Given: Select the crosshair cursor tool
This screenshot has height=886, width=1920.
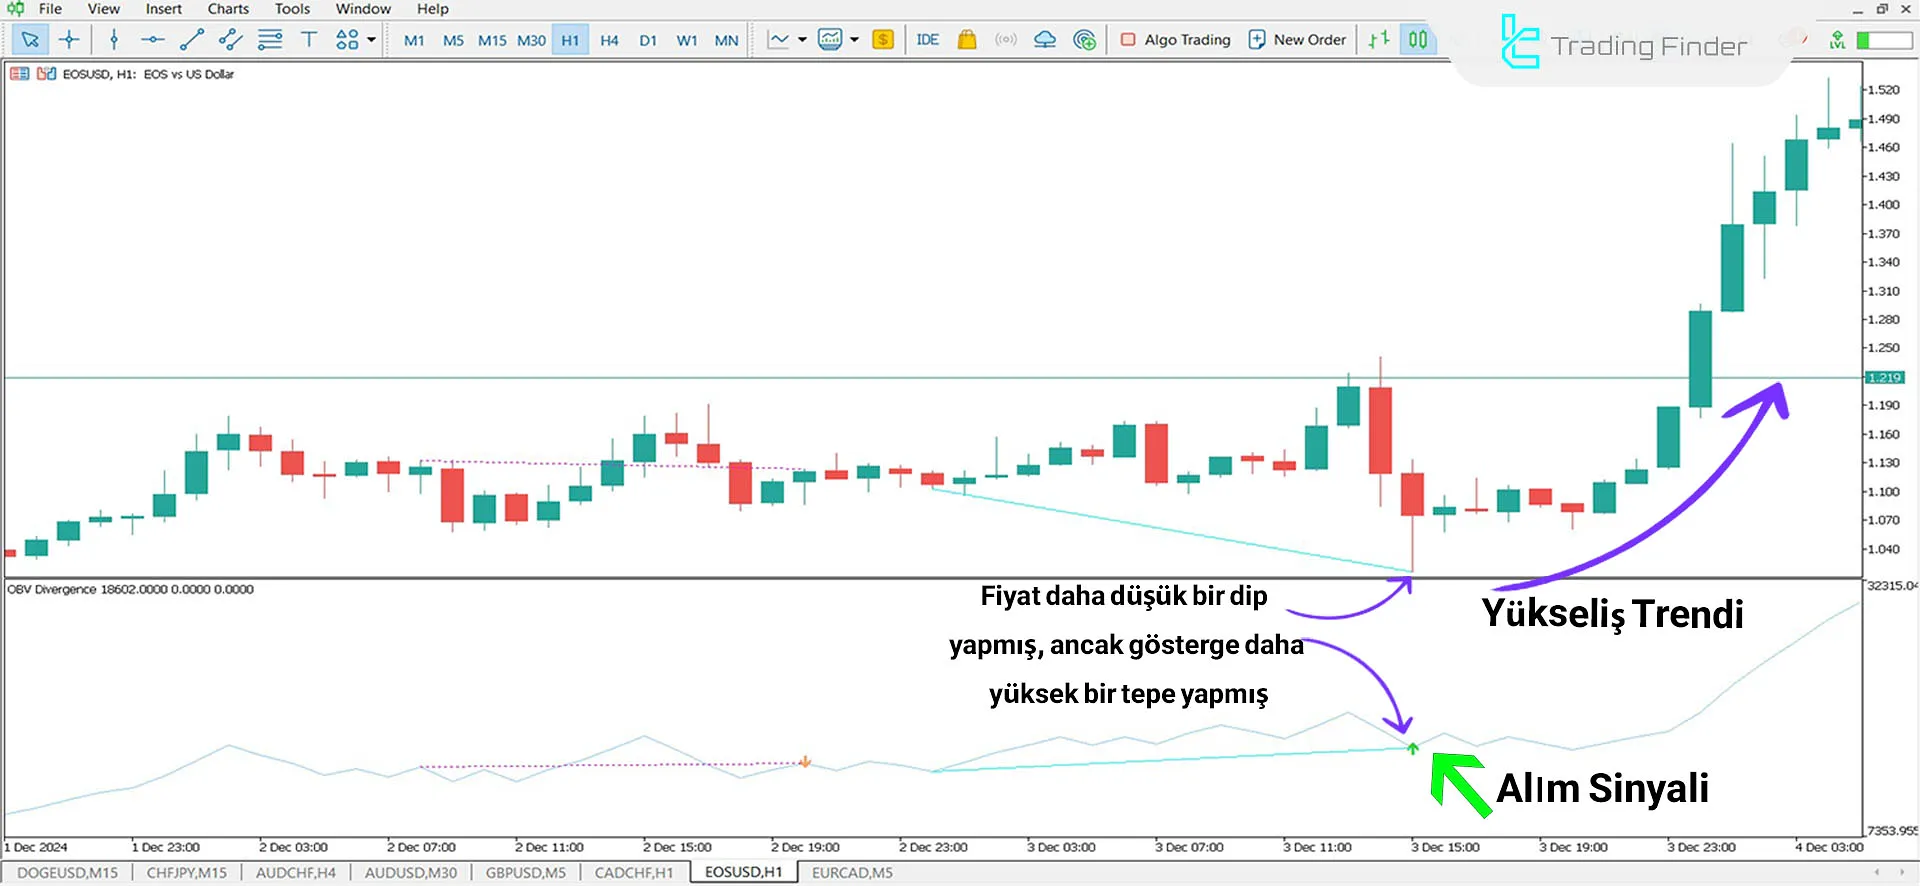Looking at the screenshot, I should point(69,40).
